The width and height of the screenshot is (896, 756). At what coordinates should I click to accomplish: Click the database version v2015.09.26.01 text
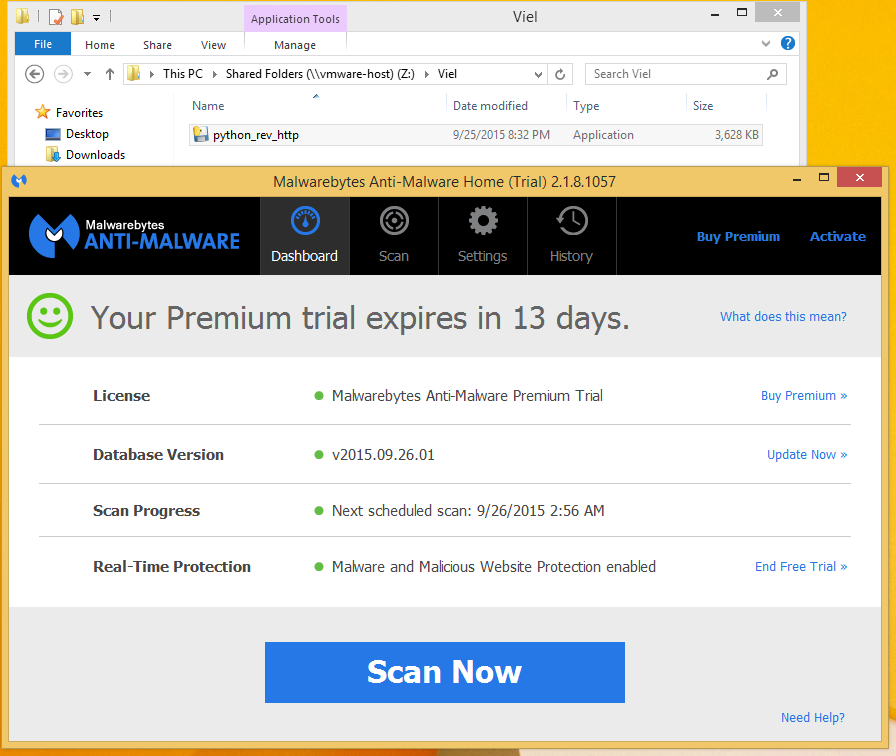click(x=383, y=455)
